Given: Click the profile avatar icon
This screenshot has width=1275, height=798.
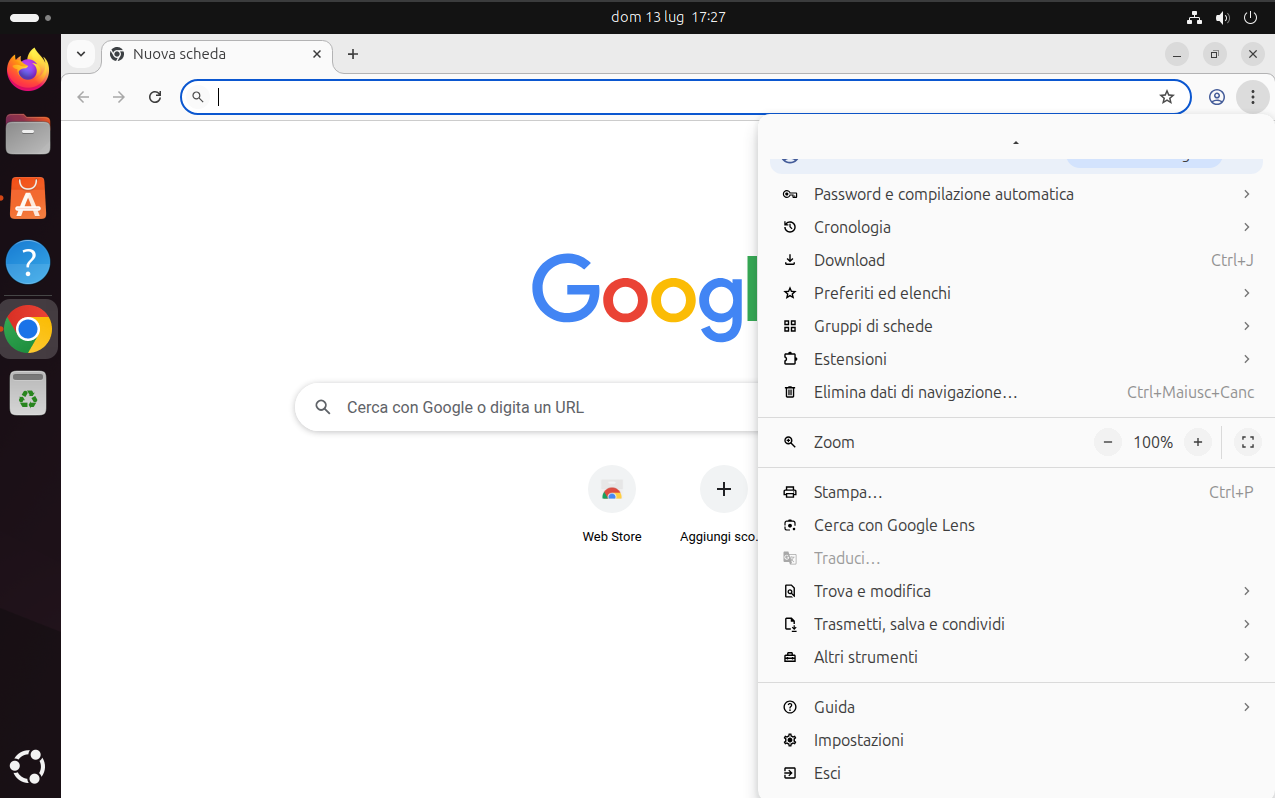Looking at the screenshot, I should tap(1217, 97).
